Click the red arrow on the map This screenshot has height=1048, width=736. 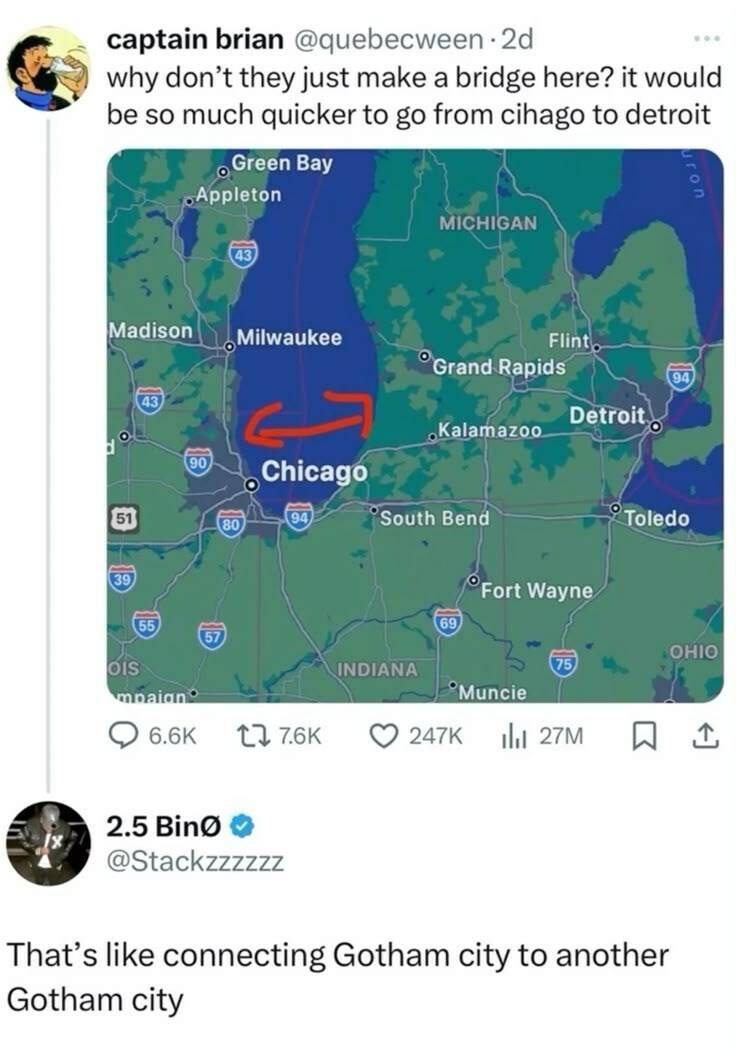click(x=309, y=418)
